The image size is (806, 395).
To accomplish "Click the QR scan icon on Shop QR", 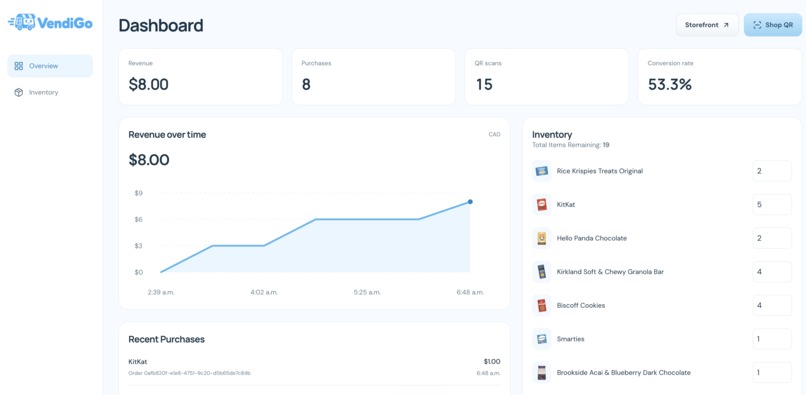I will pyautogui.click(x=757, y=25).
